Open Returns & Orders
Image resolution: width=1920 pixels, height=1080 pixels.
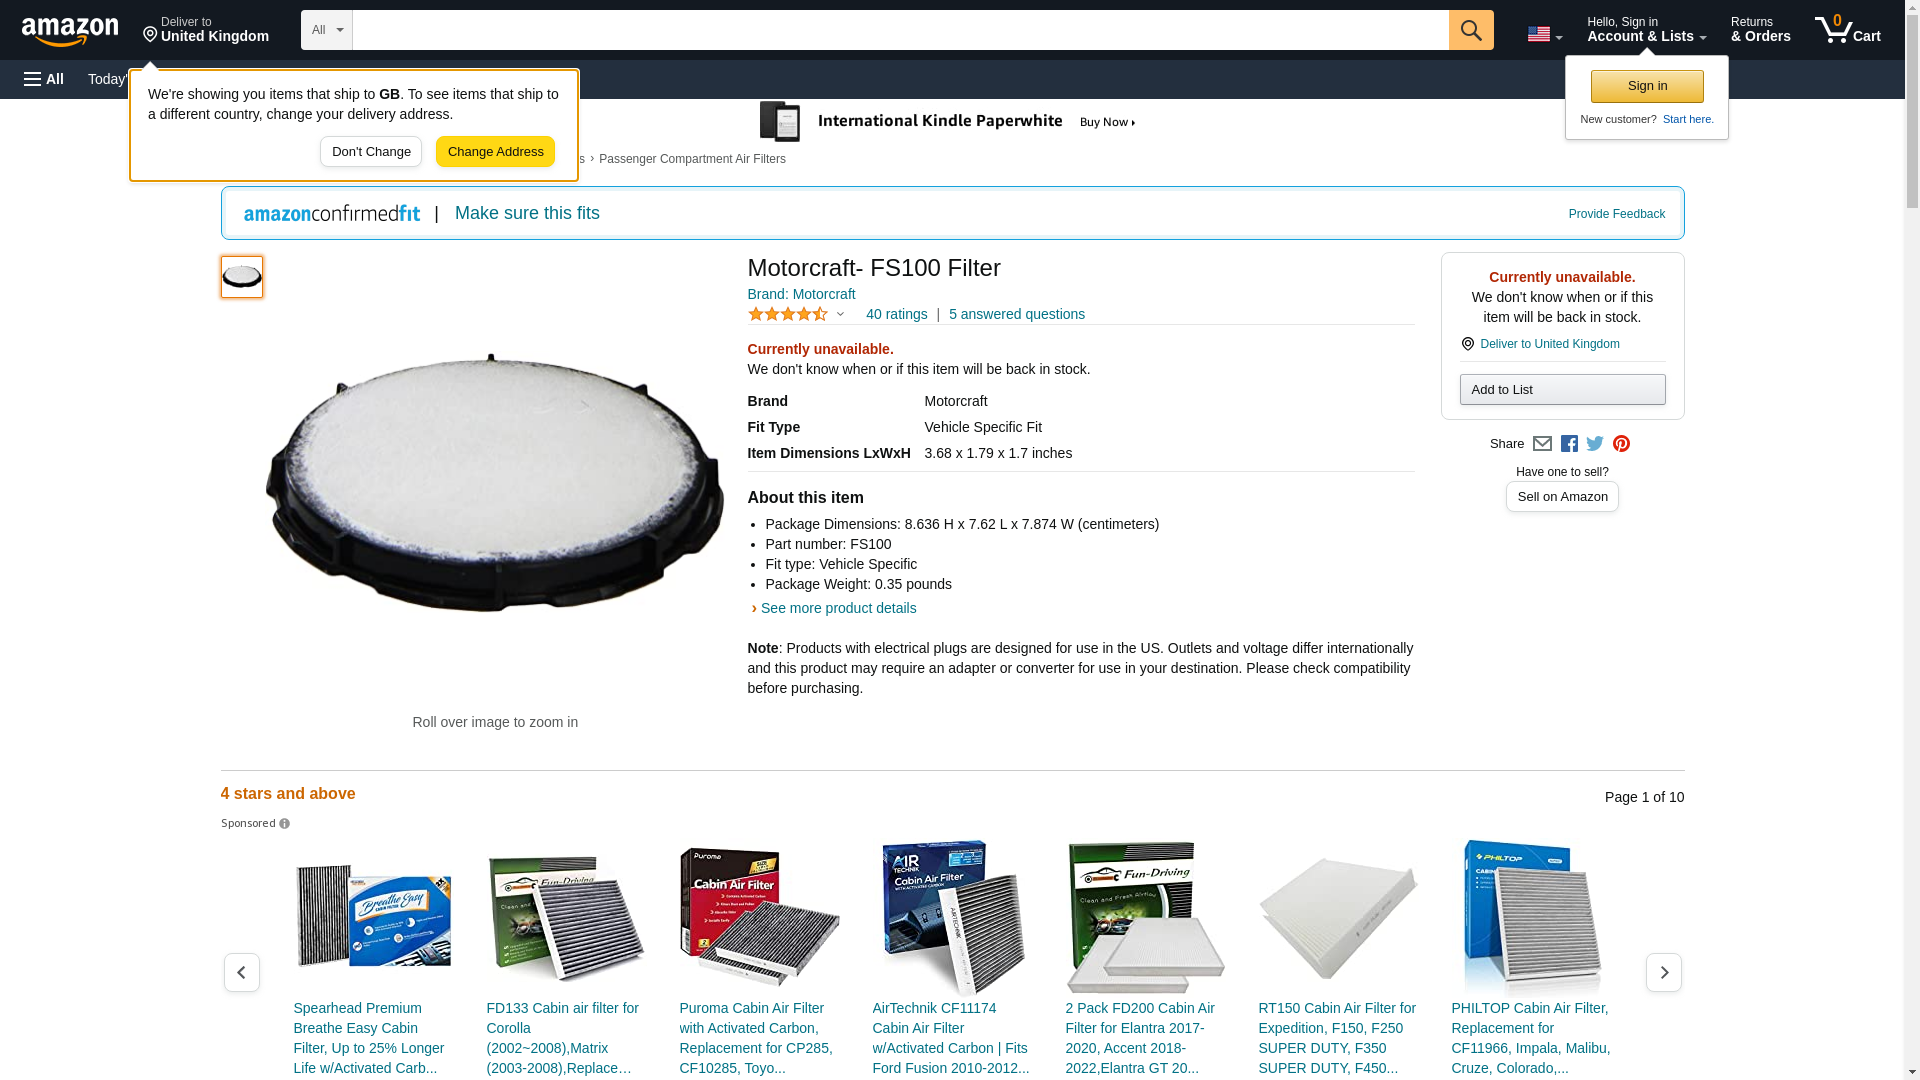coord(1760,30)
